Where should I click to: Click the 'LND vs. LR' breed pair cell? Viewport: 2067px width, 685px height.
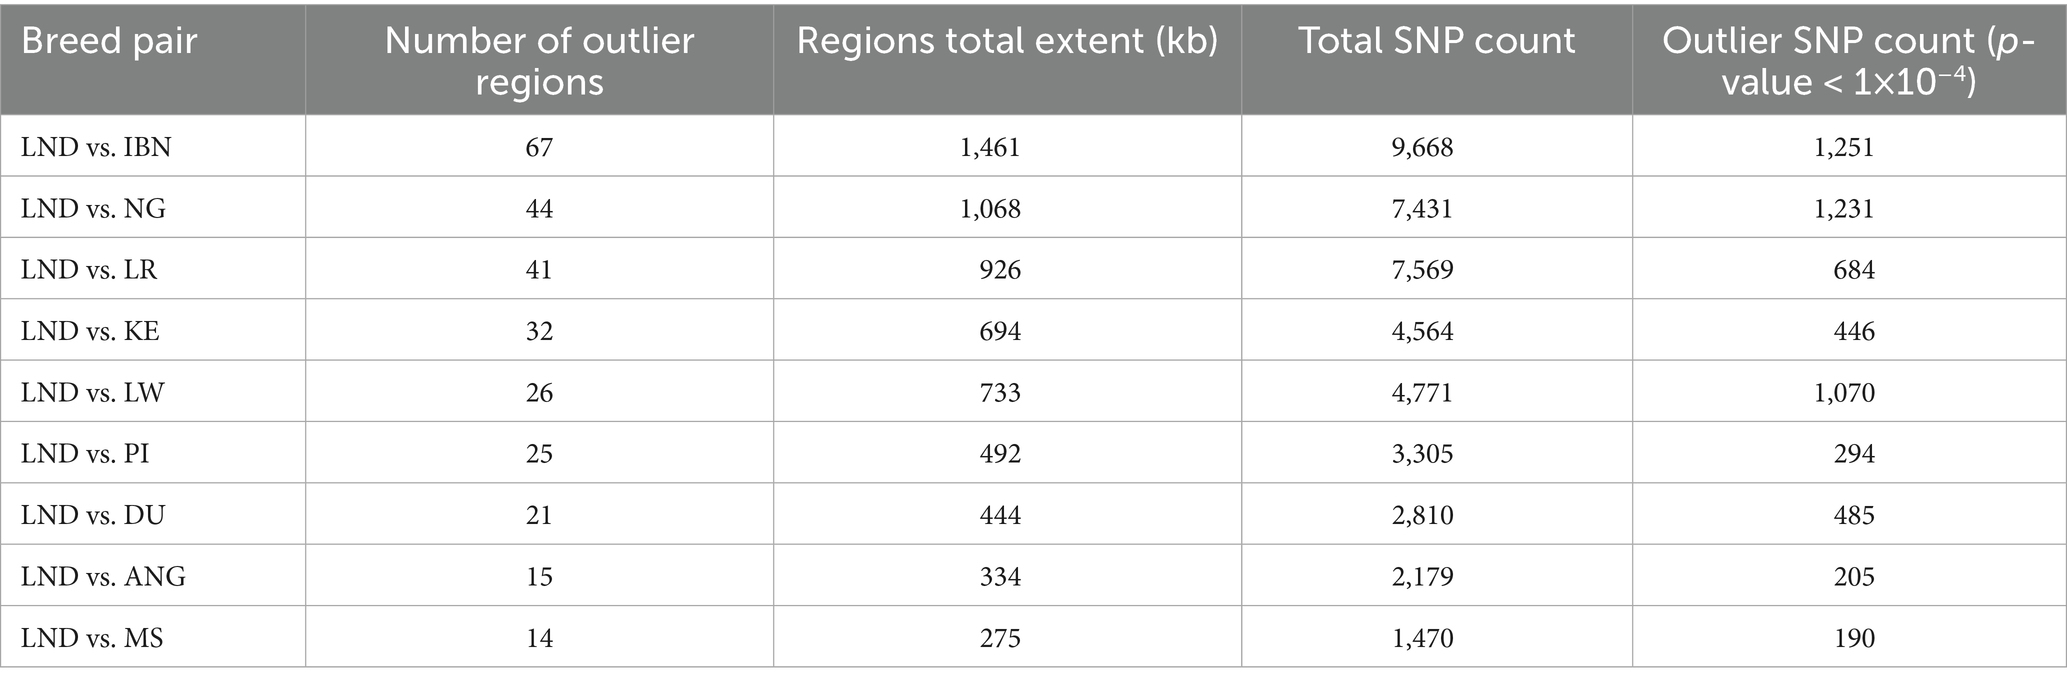point(89,270)
